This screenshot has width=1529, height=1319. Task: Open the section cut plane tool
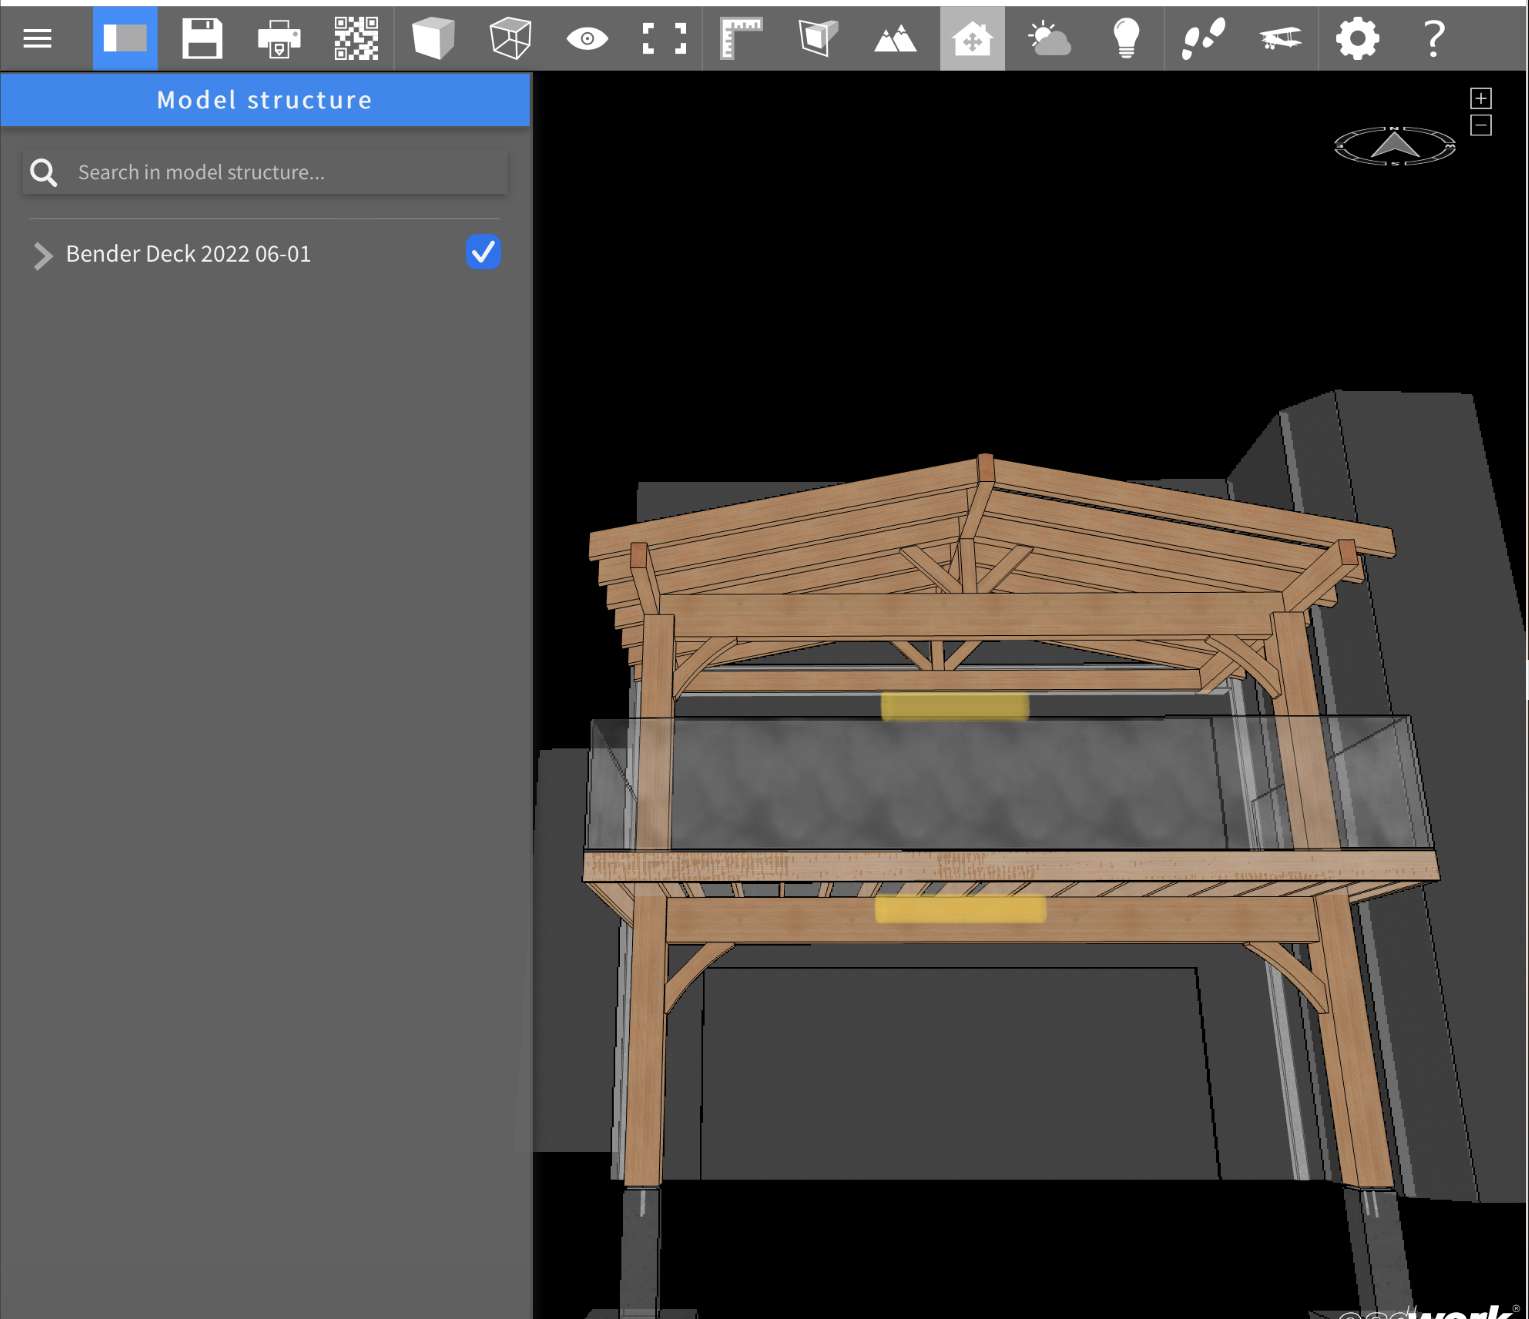coord(818,39)
